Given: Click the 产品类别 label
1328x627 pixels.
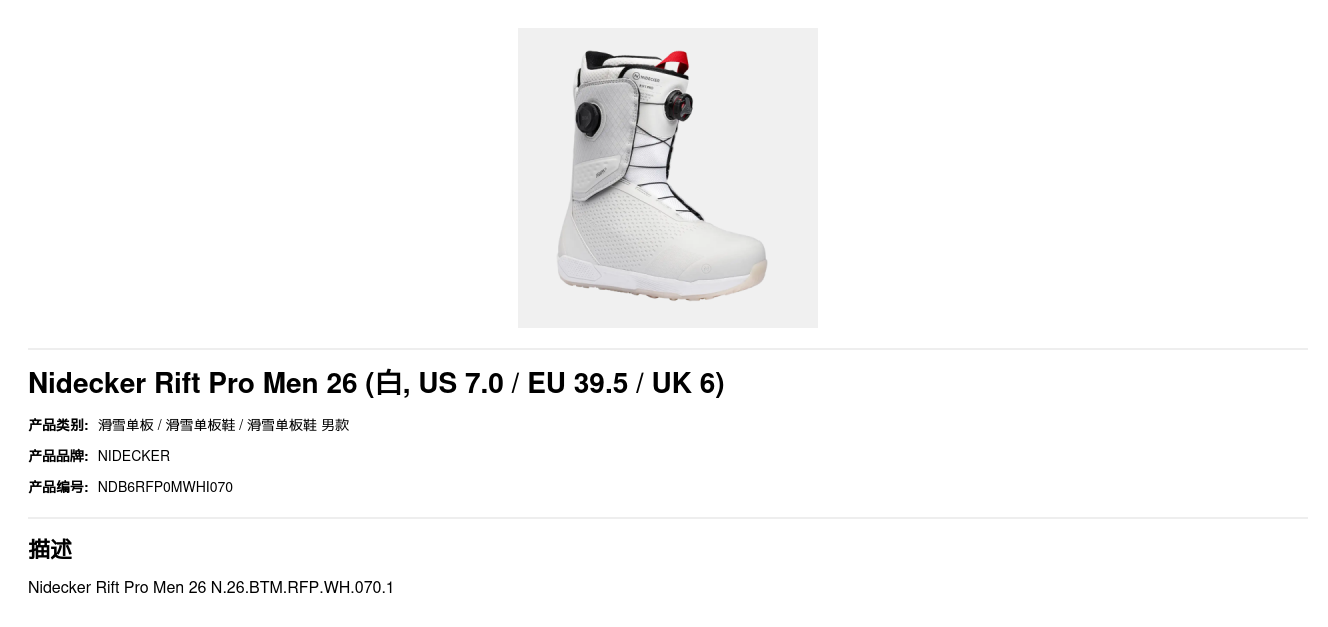Looking at the screenshot, I should (x=58, y=425).
